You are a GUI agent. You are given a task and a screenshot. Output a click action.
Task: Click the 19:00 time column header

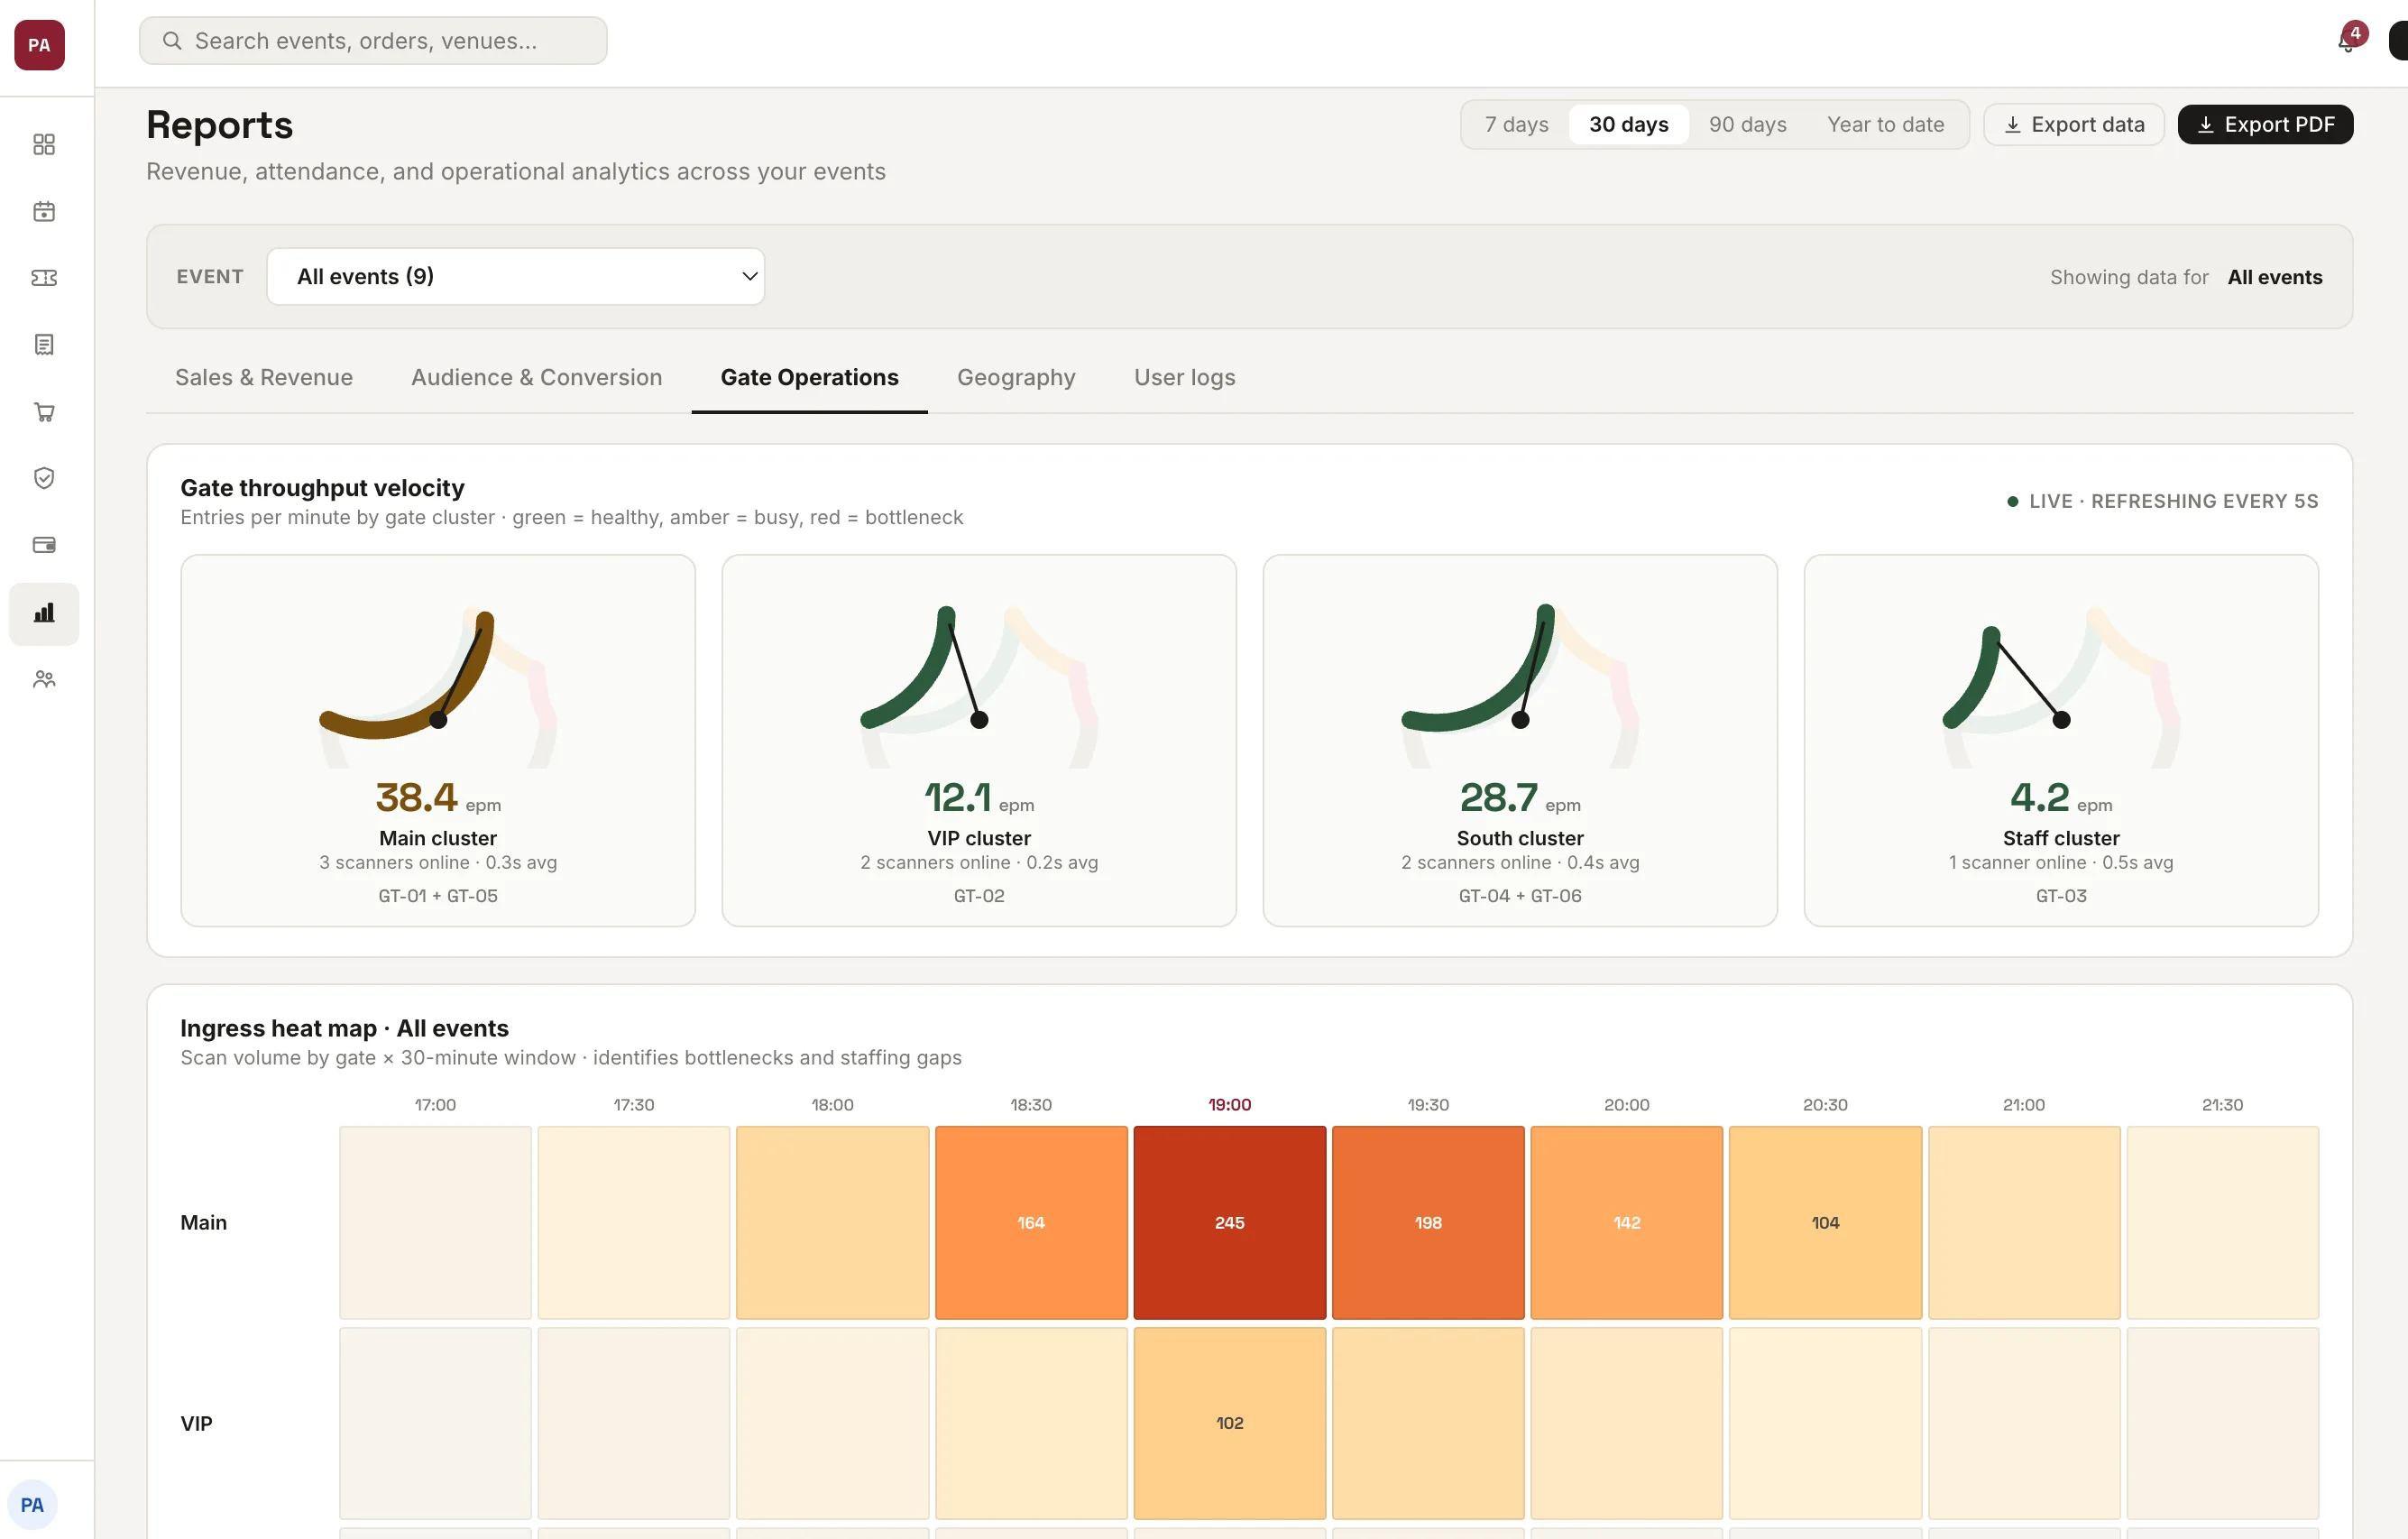coord(1229,1105)
